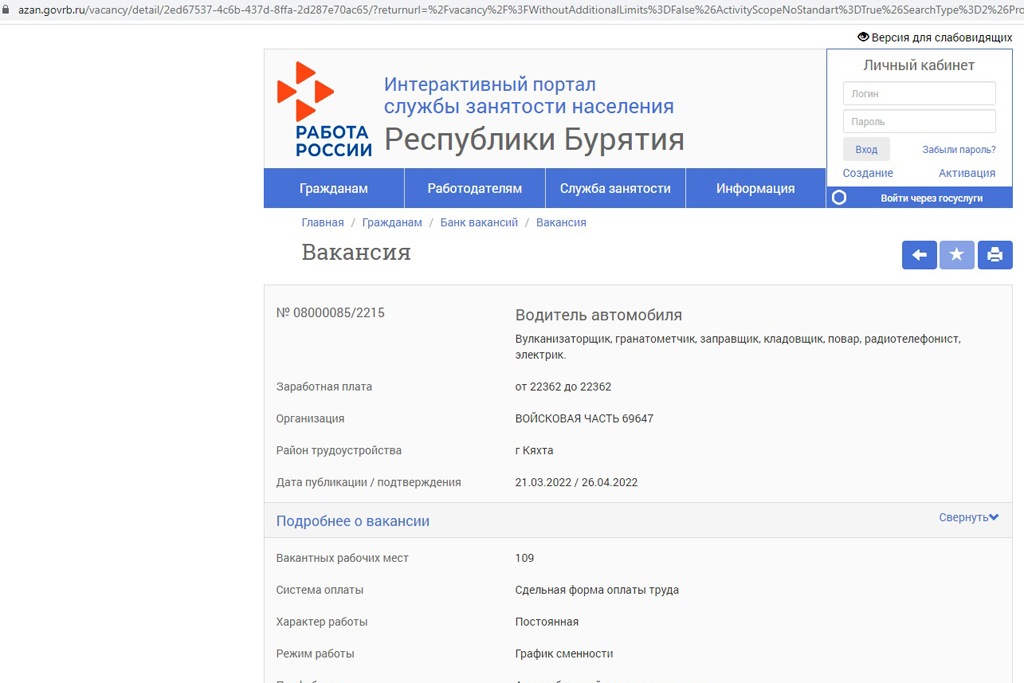Print the vacancy using printer icon
This screenshot has height=683, width=1024.
995,255
